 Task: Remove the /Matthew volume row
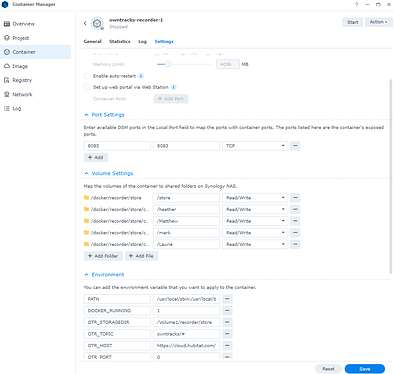point(295,221)
